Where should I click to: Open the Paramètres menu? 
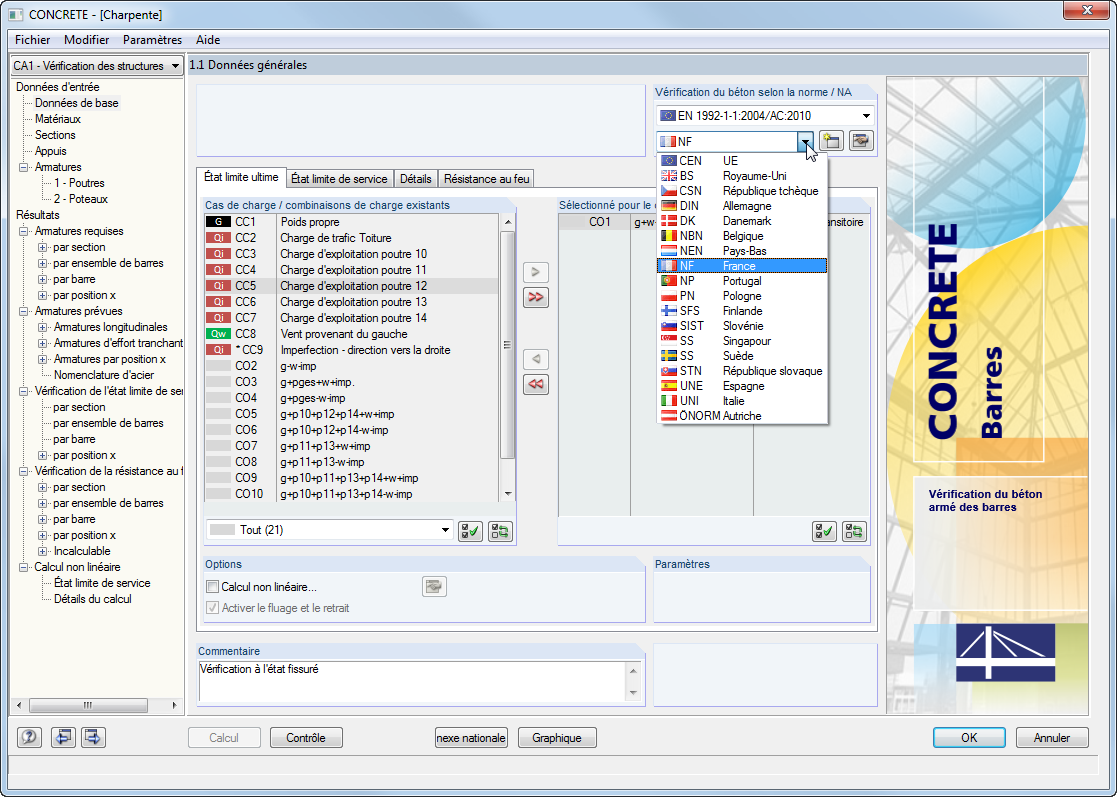(152, 40)
